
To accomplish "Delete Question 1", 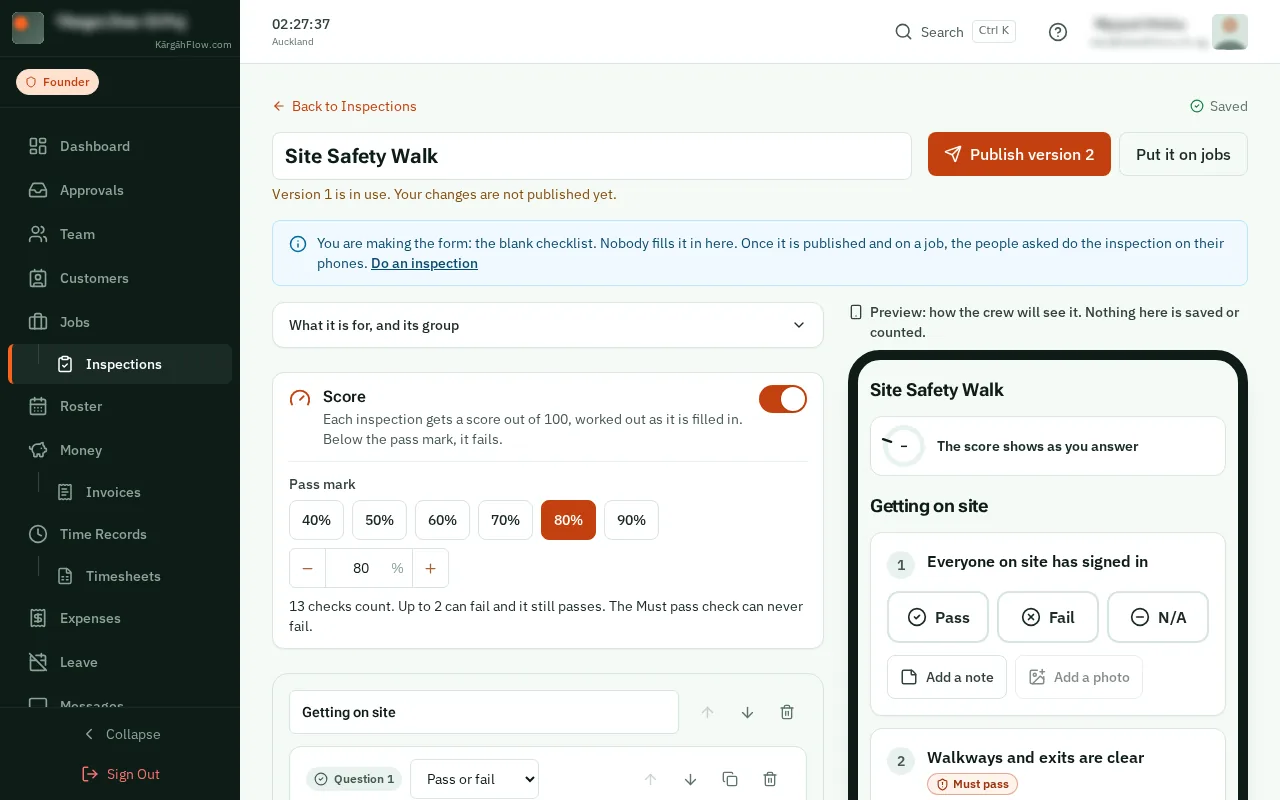I will pyautogui.click(x=770, y=779).
